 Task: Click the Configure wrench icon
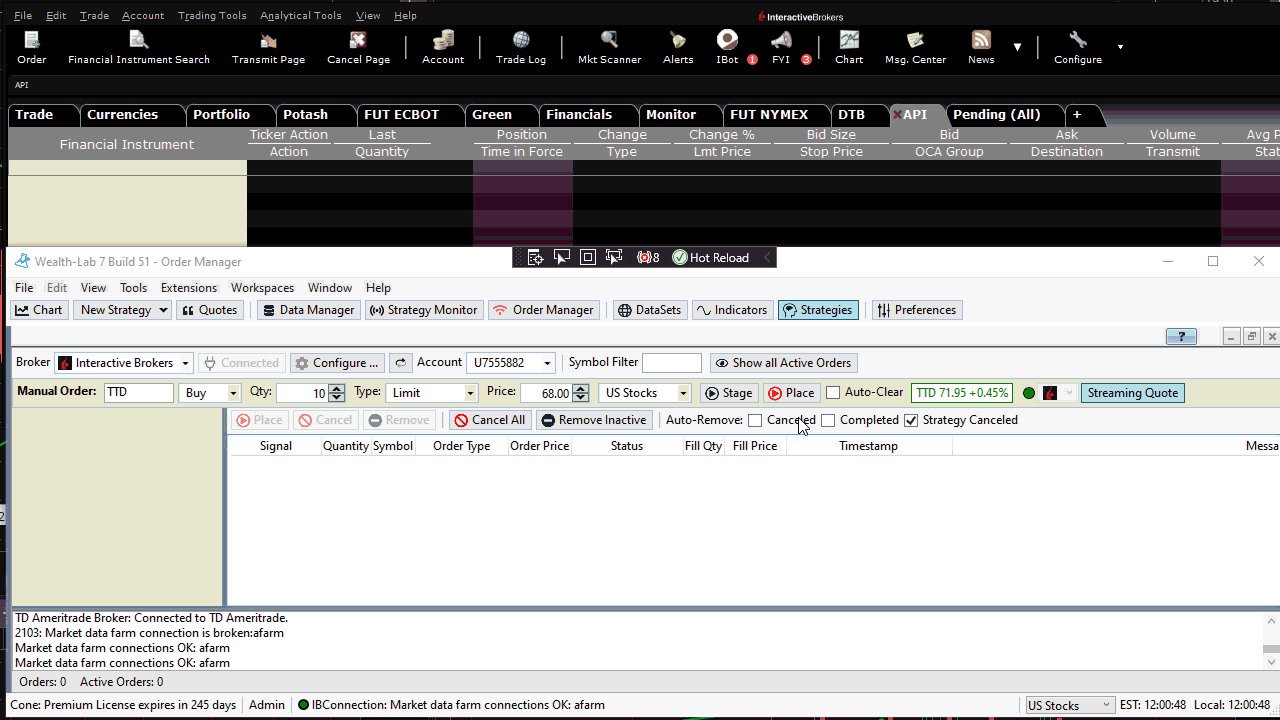click(1078, 46)
